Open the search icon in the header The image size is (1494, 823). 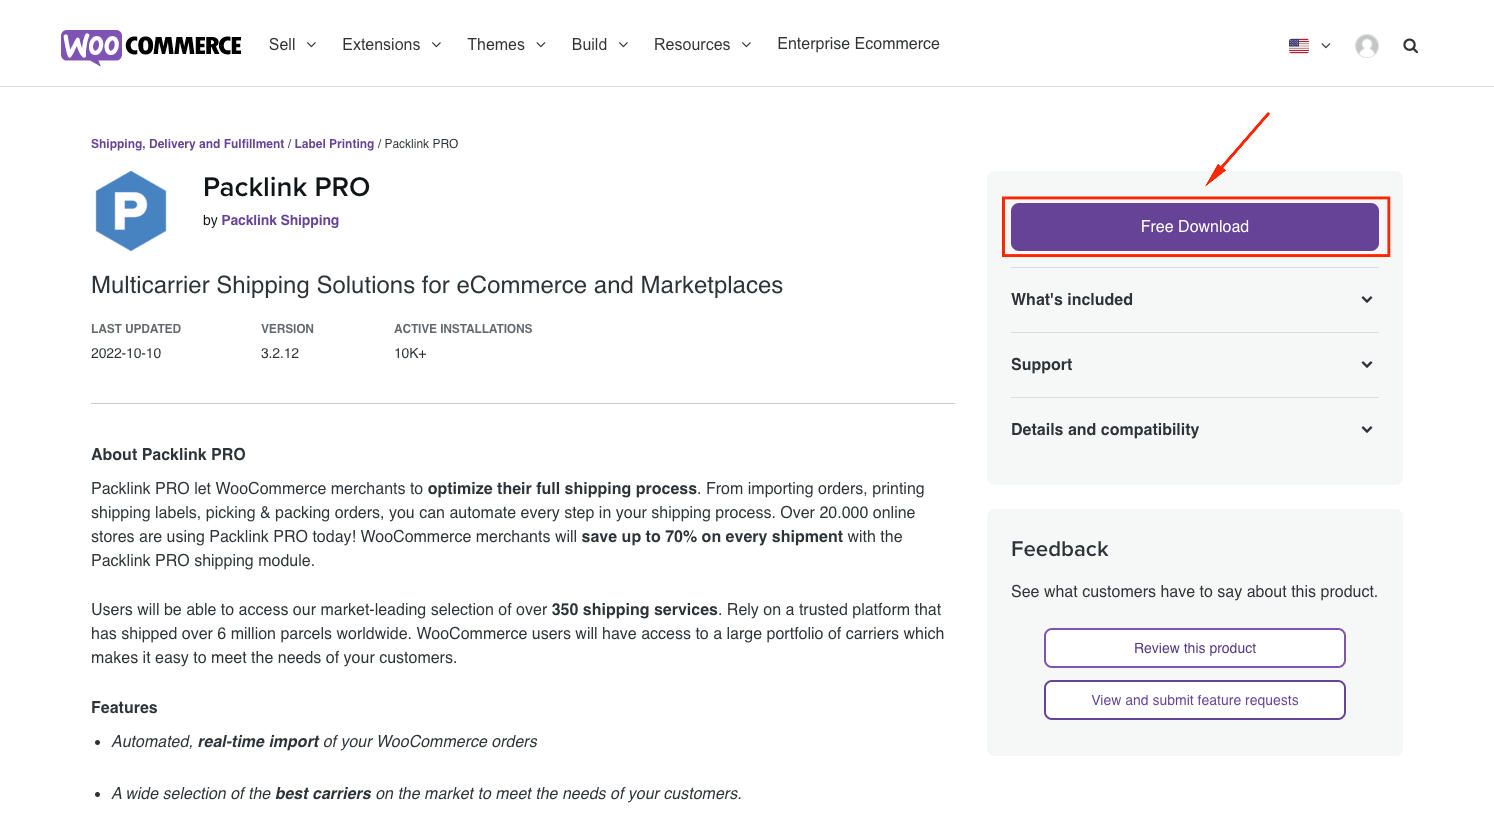[x=1410, y=45]
